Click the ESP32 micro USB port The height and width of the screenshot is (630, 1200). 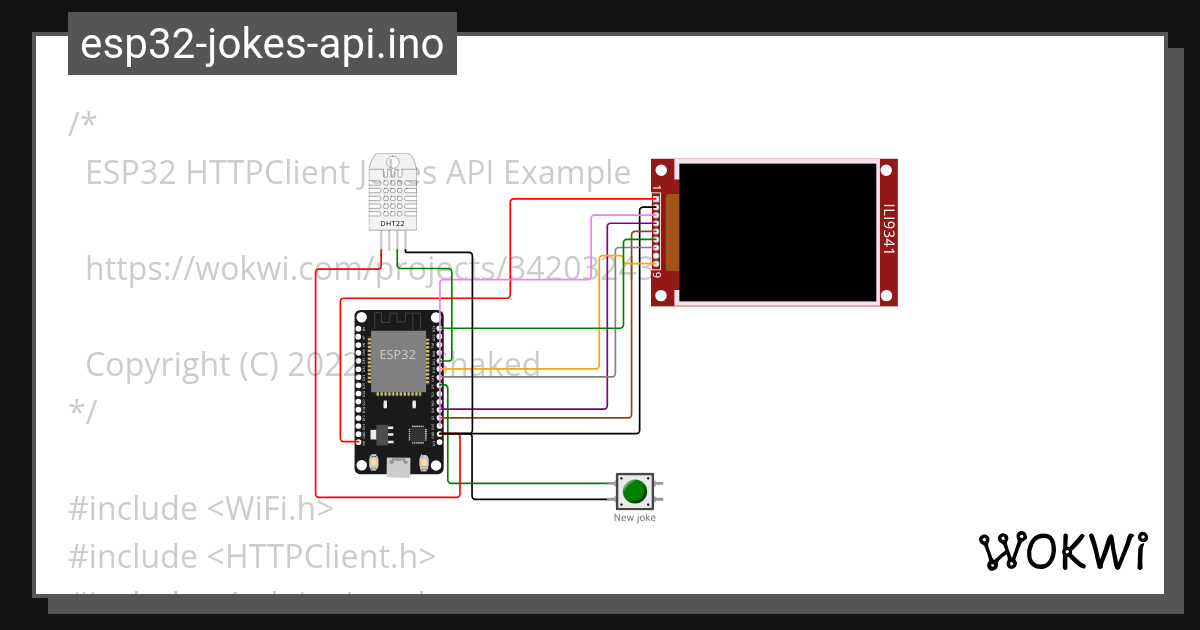(398, 467)
